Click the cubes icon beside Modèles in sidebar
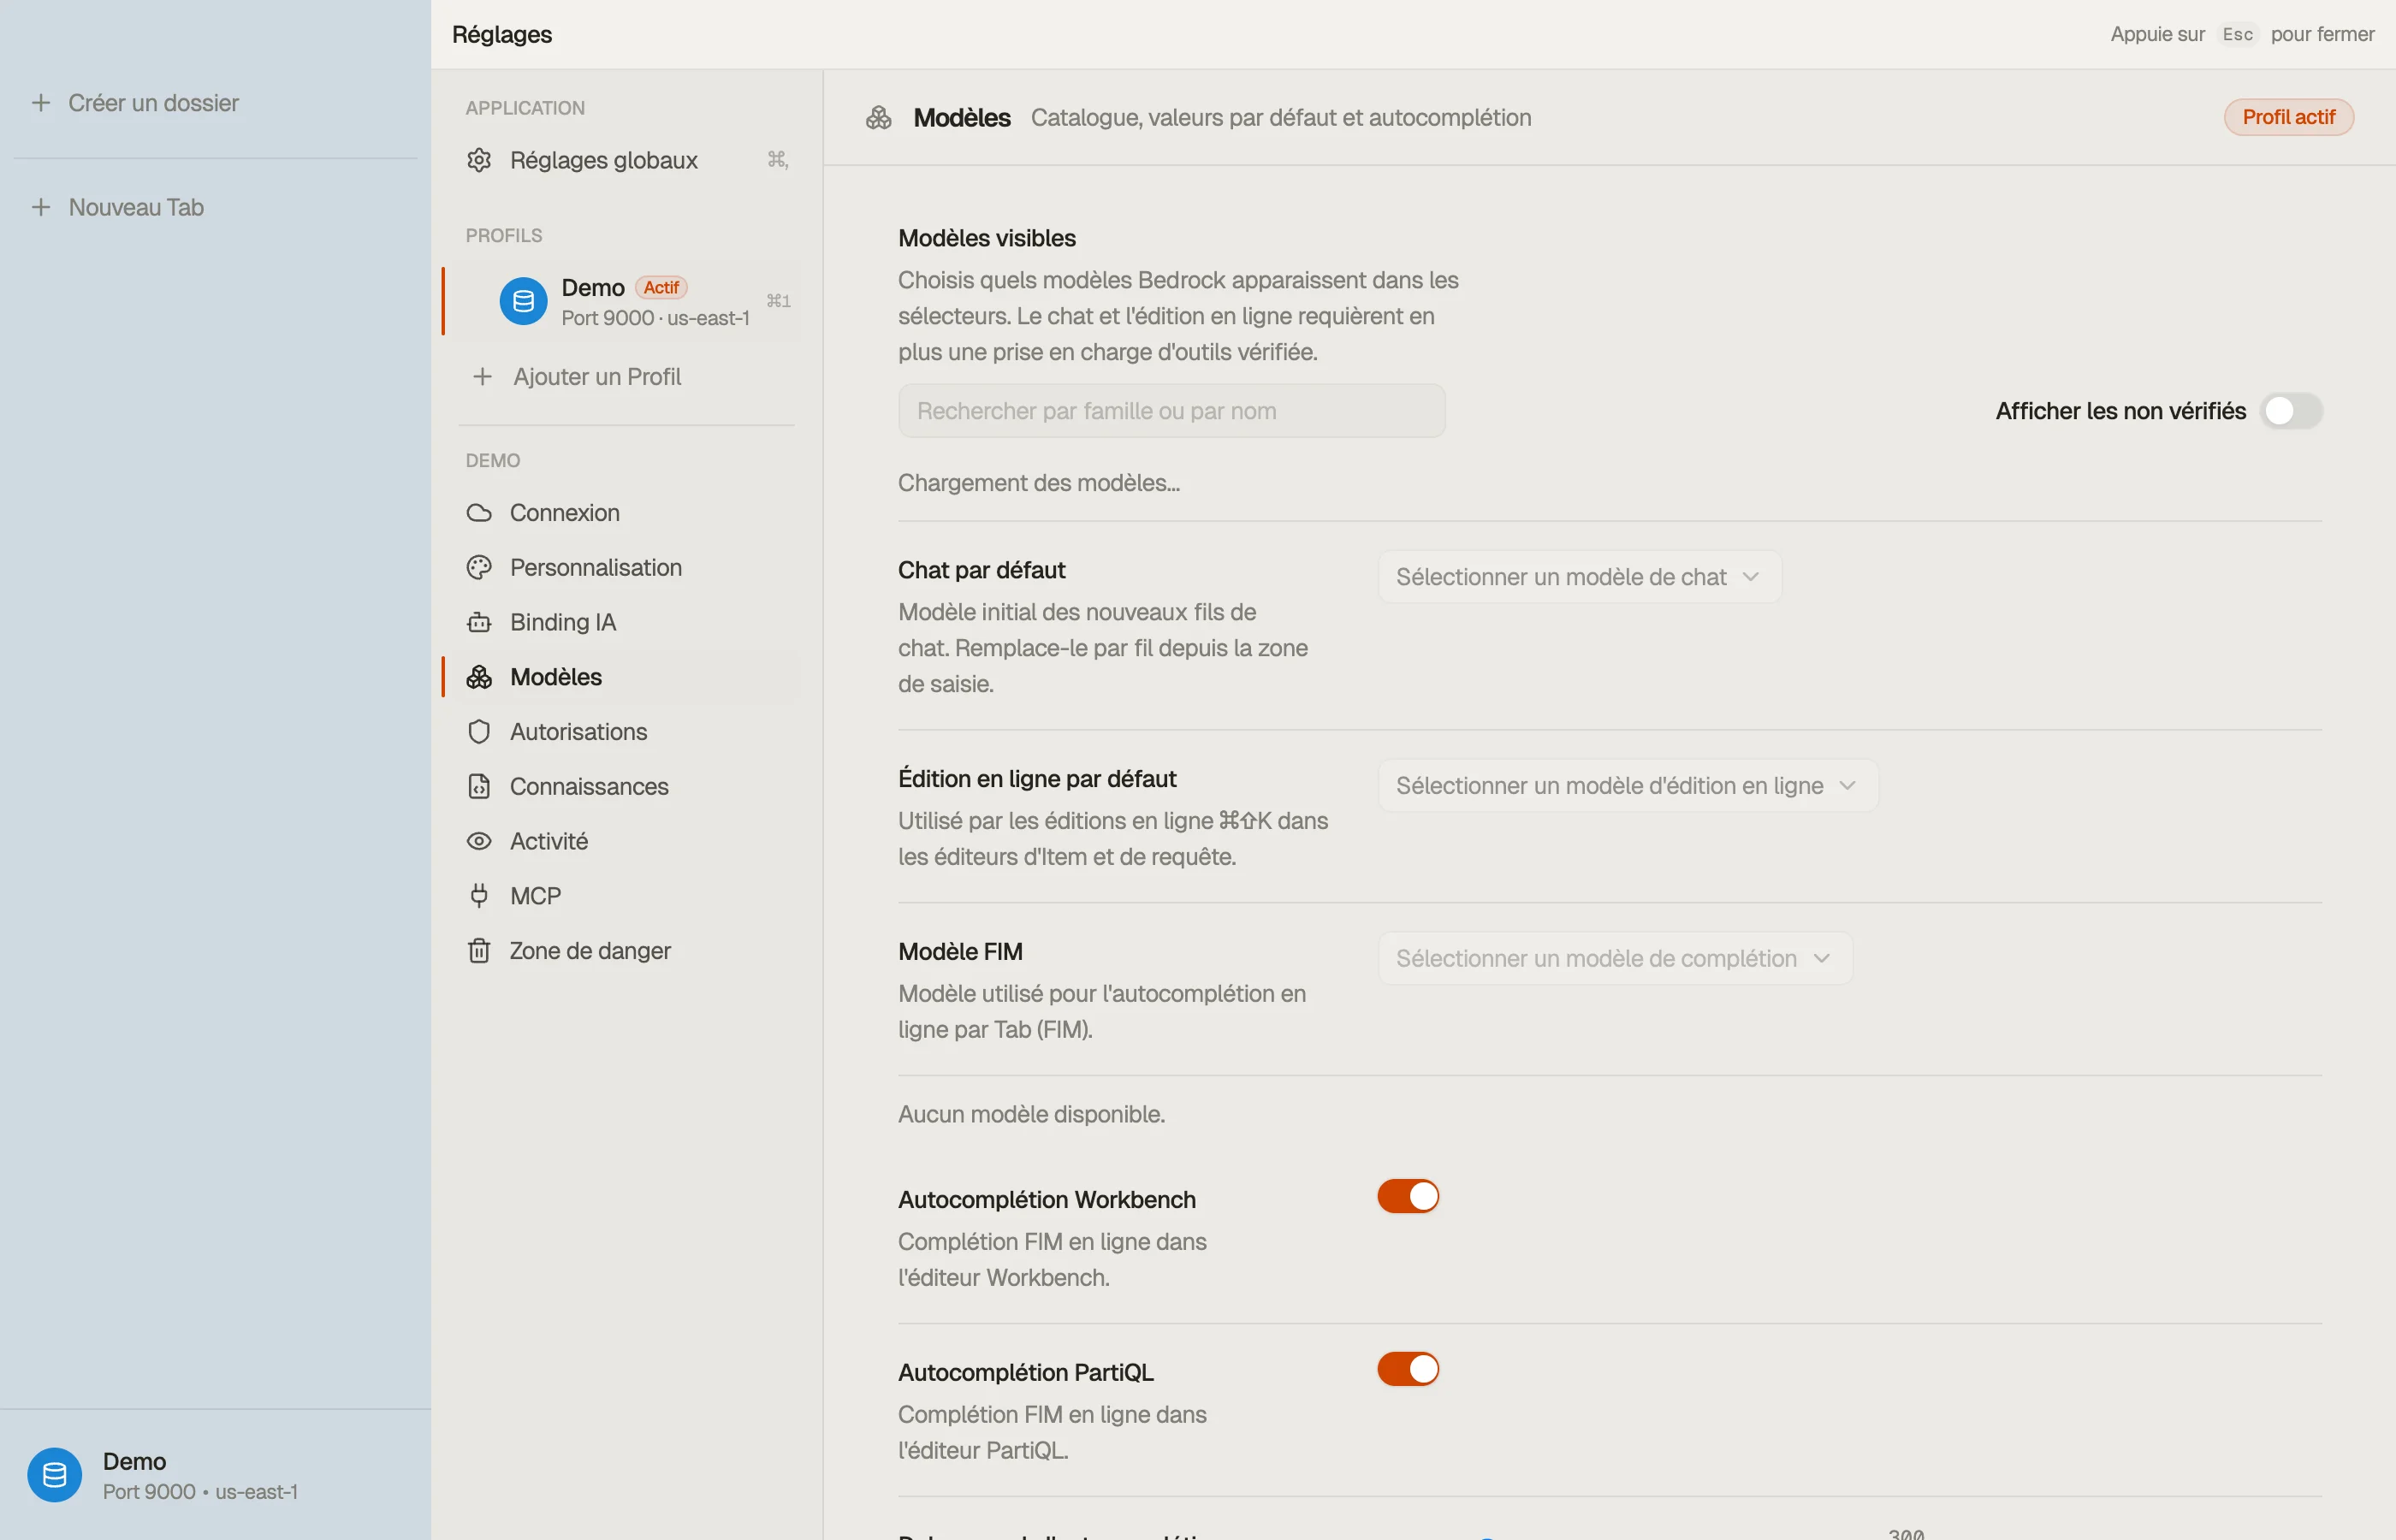Viewport: 2396px width, 1540px height. tap(479, 677)
